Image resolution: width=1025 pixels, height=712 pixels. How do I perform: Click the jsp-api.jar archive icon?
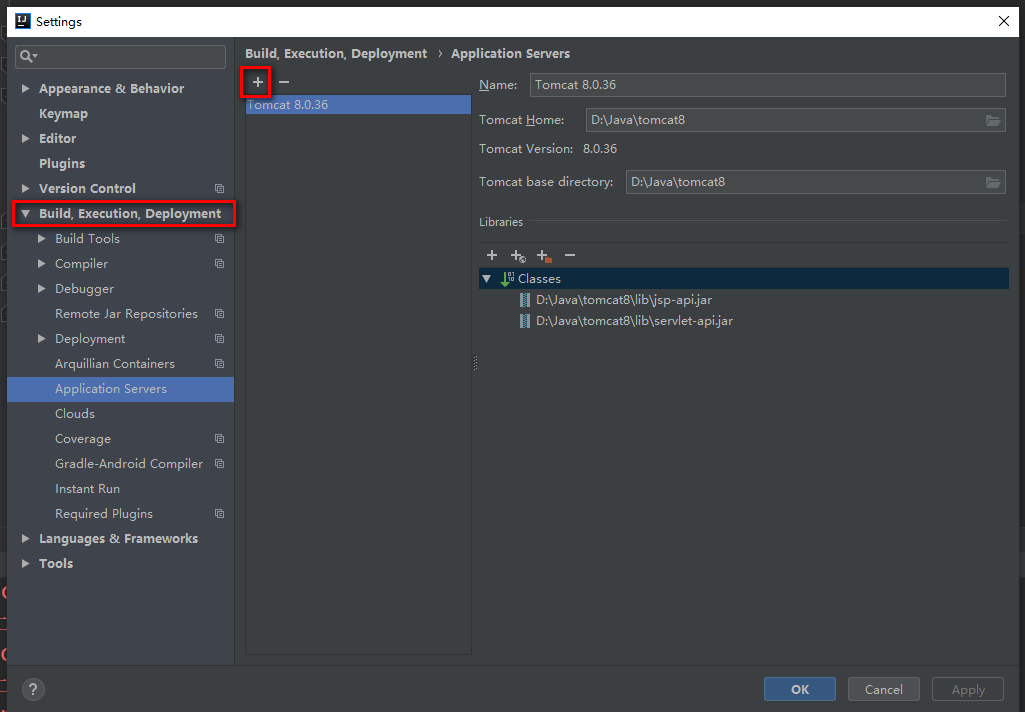[524, 300]
